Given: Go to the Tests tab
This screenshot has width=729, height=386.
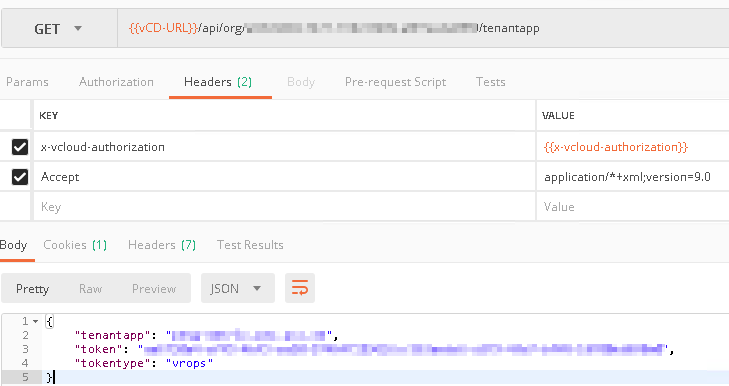Looking at the screenshot, I should coord(490,82).
